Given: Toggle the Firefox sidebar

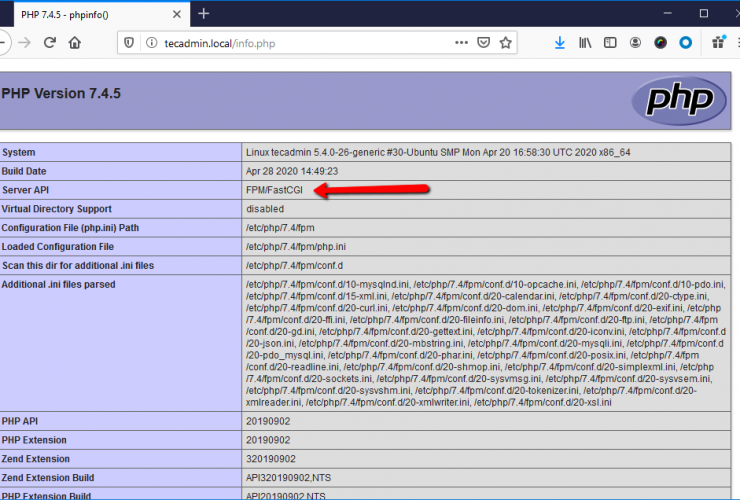Looking at the screenshot, I should (610, 43).
